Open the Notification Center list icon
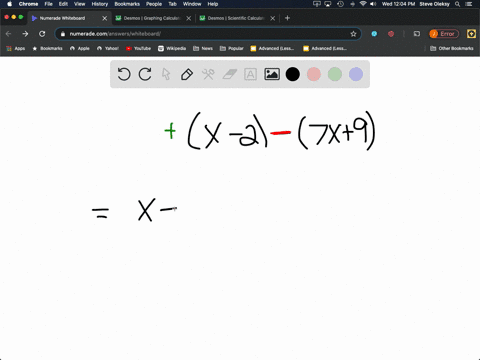The width and height of the screenshot is (480, 360). tap(469, 4)
